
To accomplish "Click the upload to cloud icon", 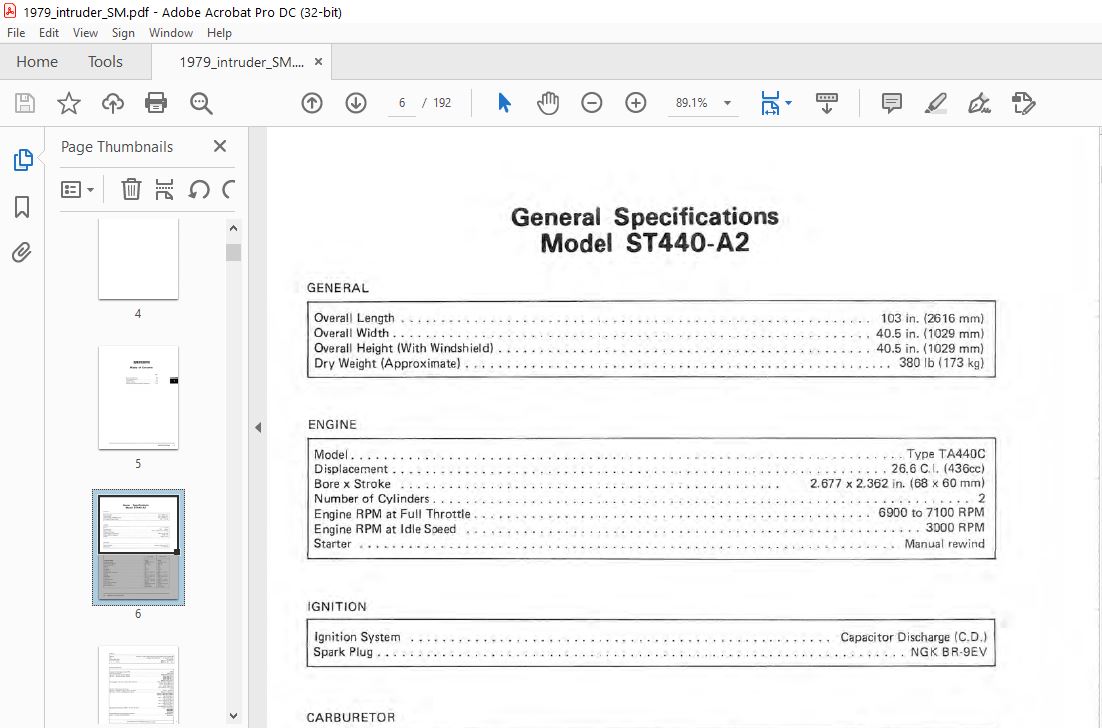I will pos(112,103).
